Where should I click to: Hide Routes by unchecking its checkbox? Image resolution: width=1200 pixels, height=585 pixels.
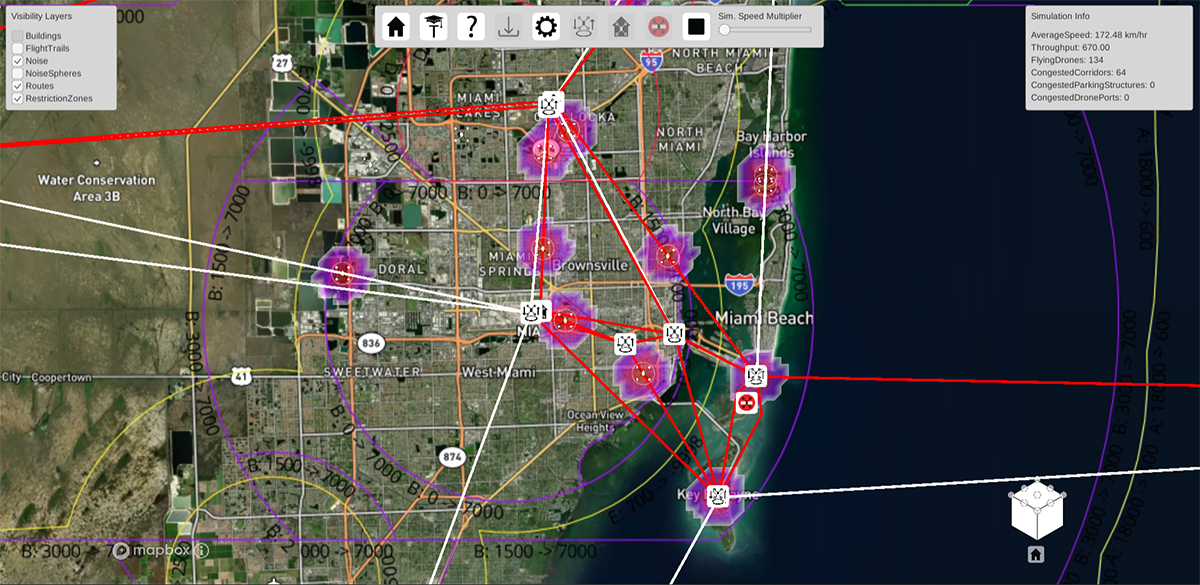[18, 87]
